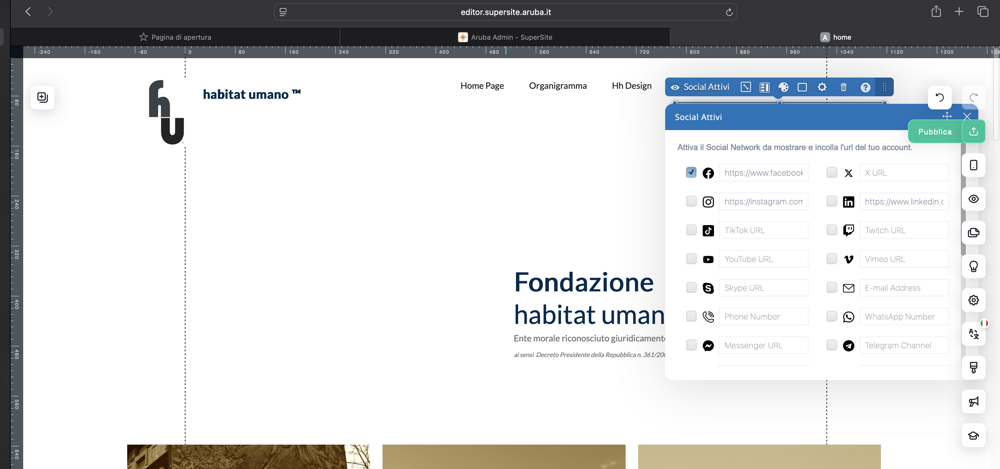Focus the WhatsApp Number field
Viewport: 1000px width, 469px height.
point(904,316)
